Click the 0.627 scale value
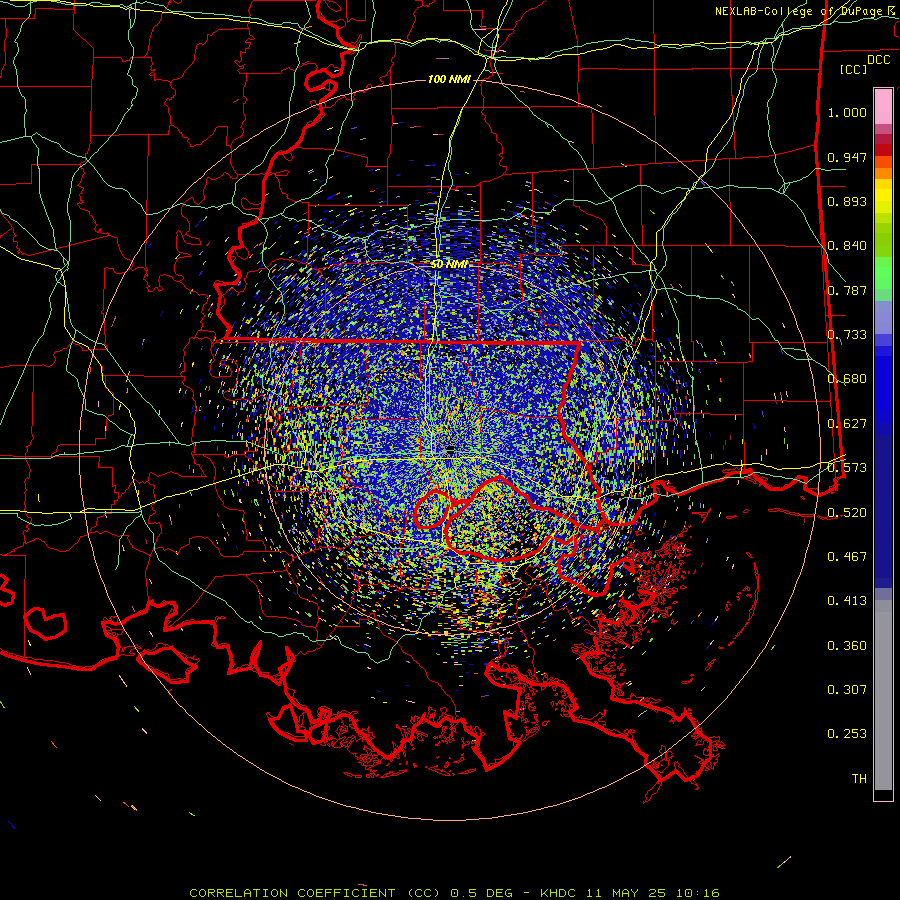Screen dimensions: 900x900 pos(847,424)
